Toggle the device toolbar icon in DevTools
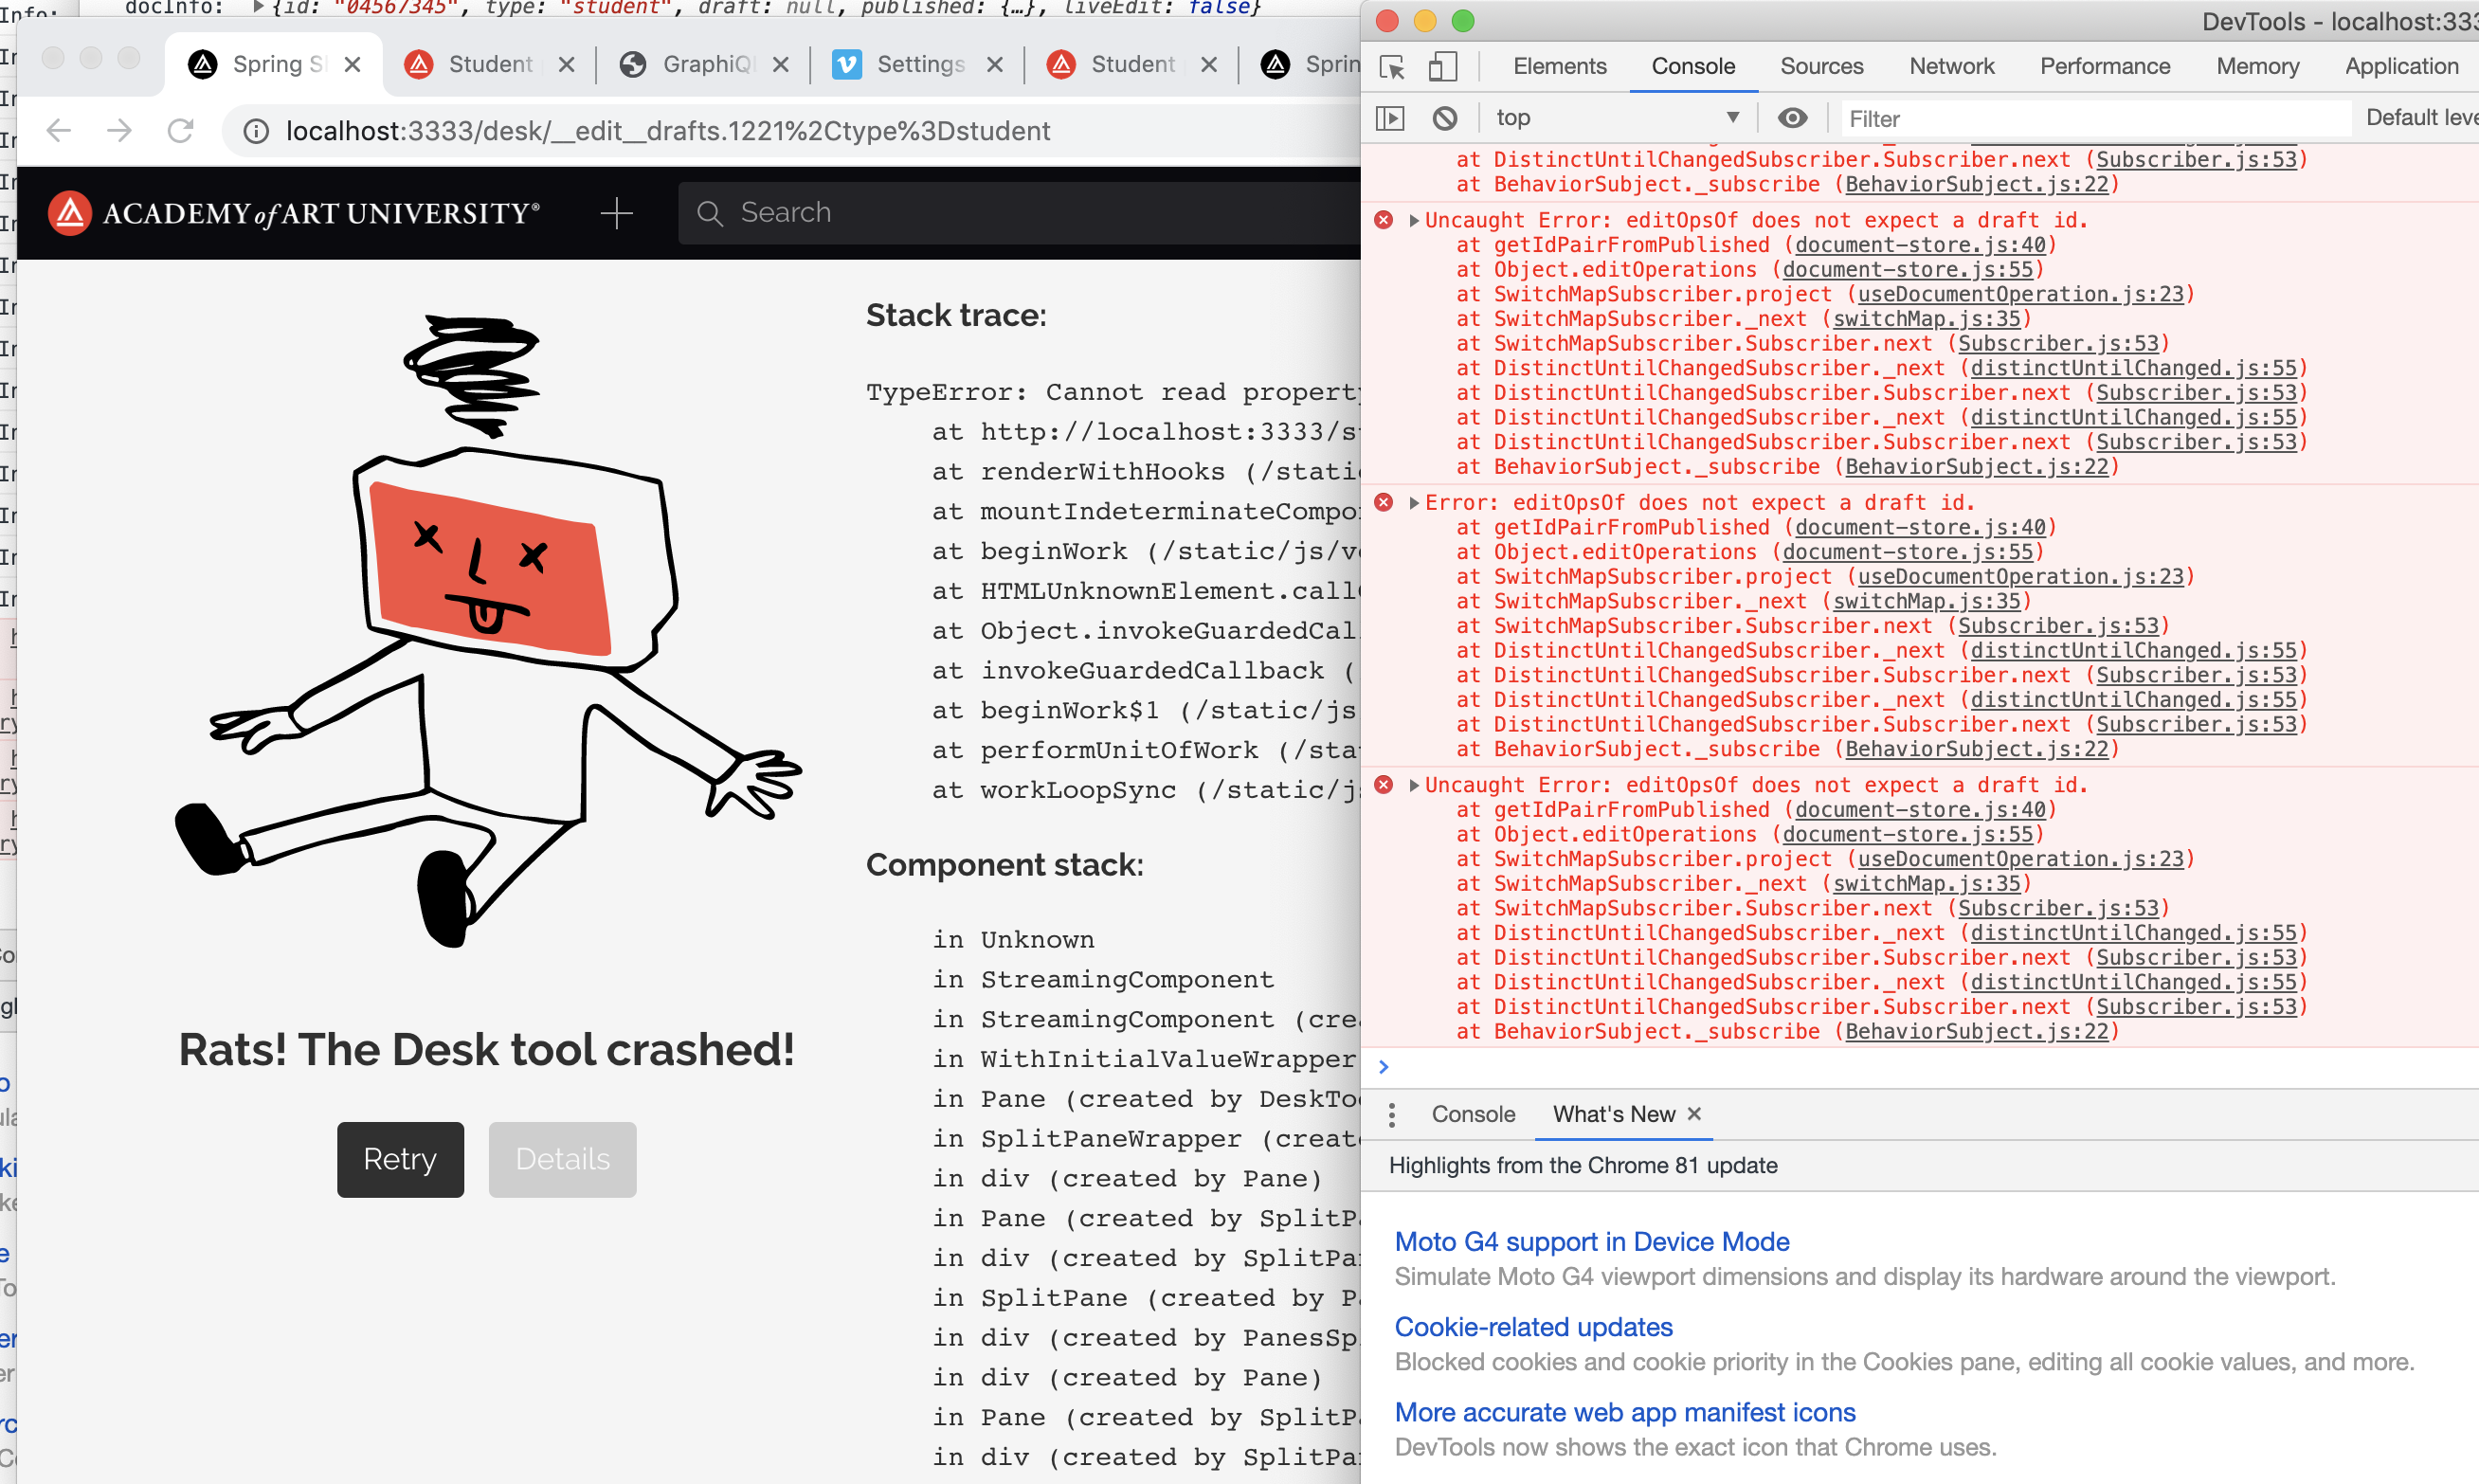This screenshot has width=2479, height=1484. 1442,67
